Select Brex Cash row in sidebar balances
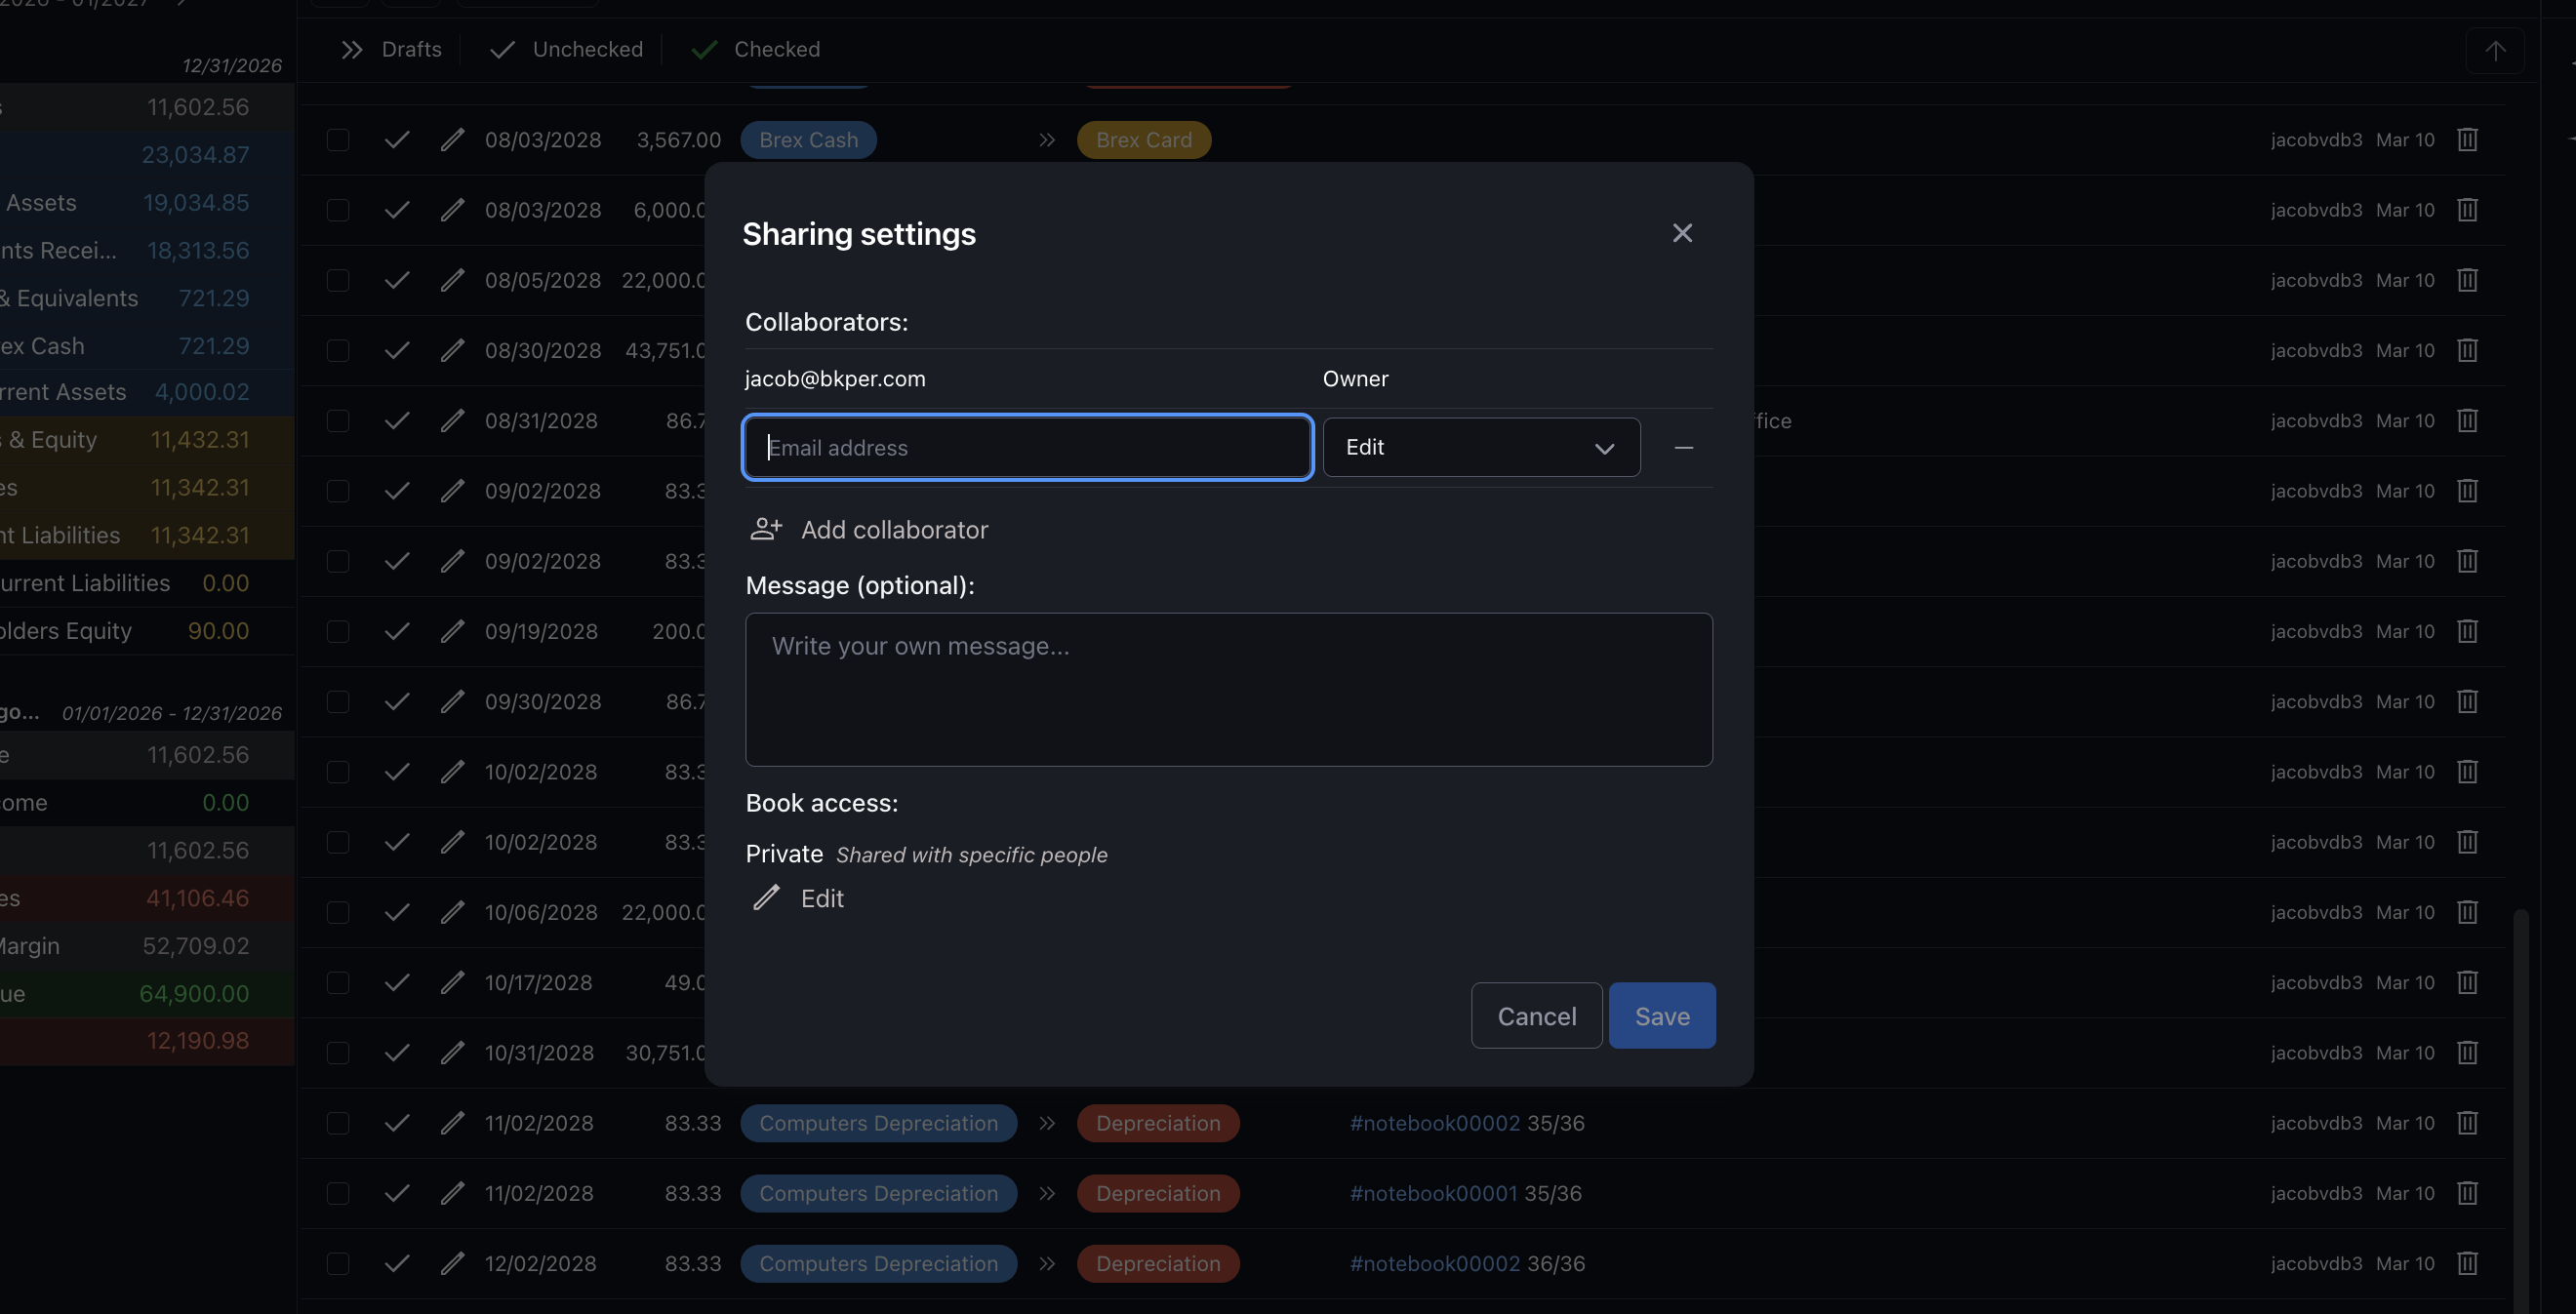 click(147, 346)
